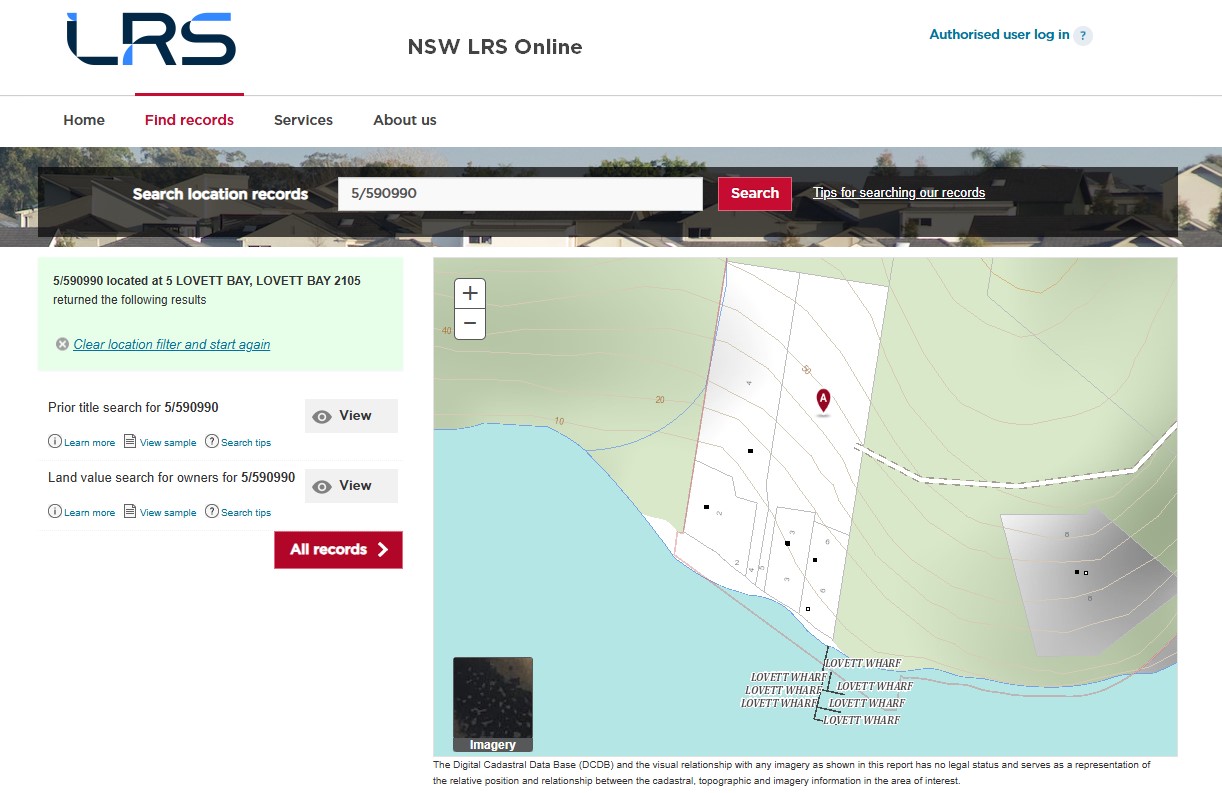Viewport: 1222px width, 793px height.
Task: Zoom out on the map
Action: 470,324
